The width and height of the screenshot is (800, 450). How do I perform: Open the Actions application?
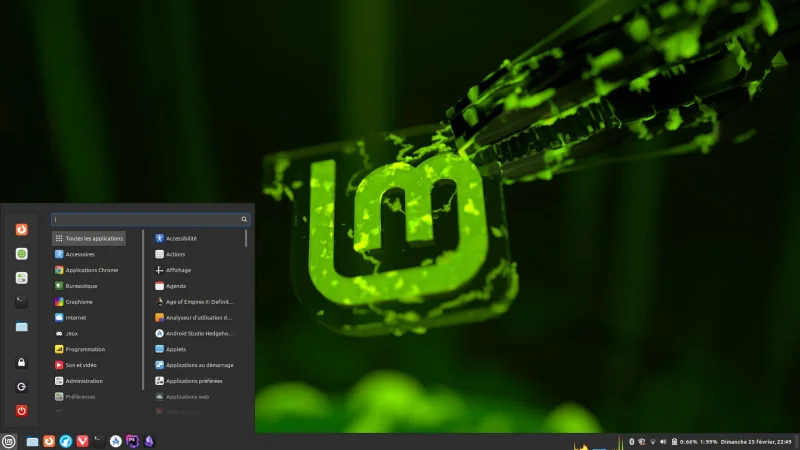197,254
